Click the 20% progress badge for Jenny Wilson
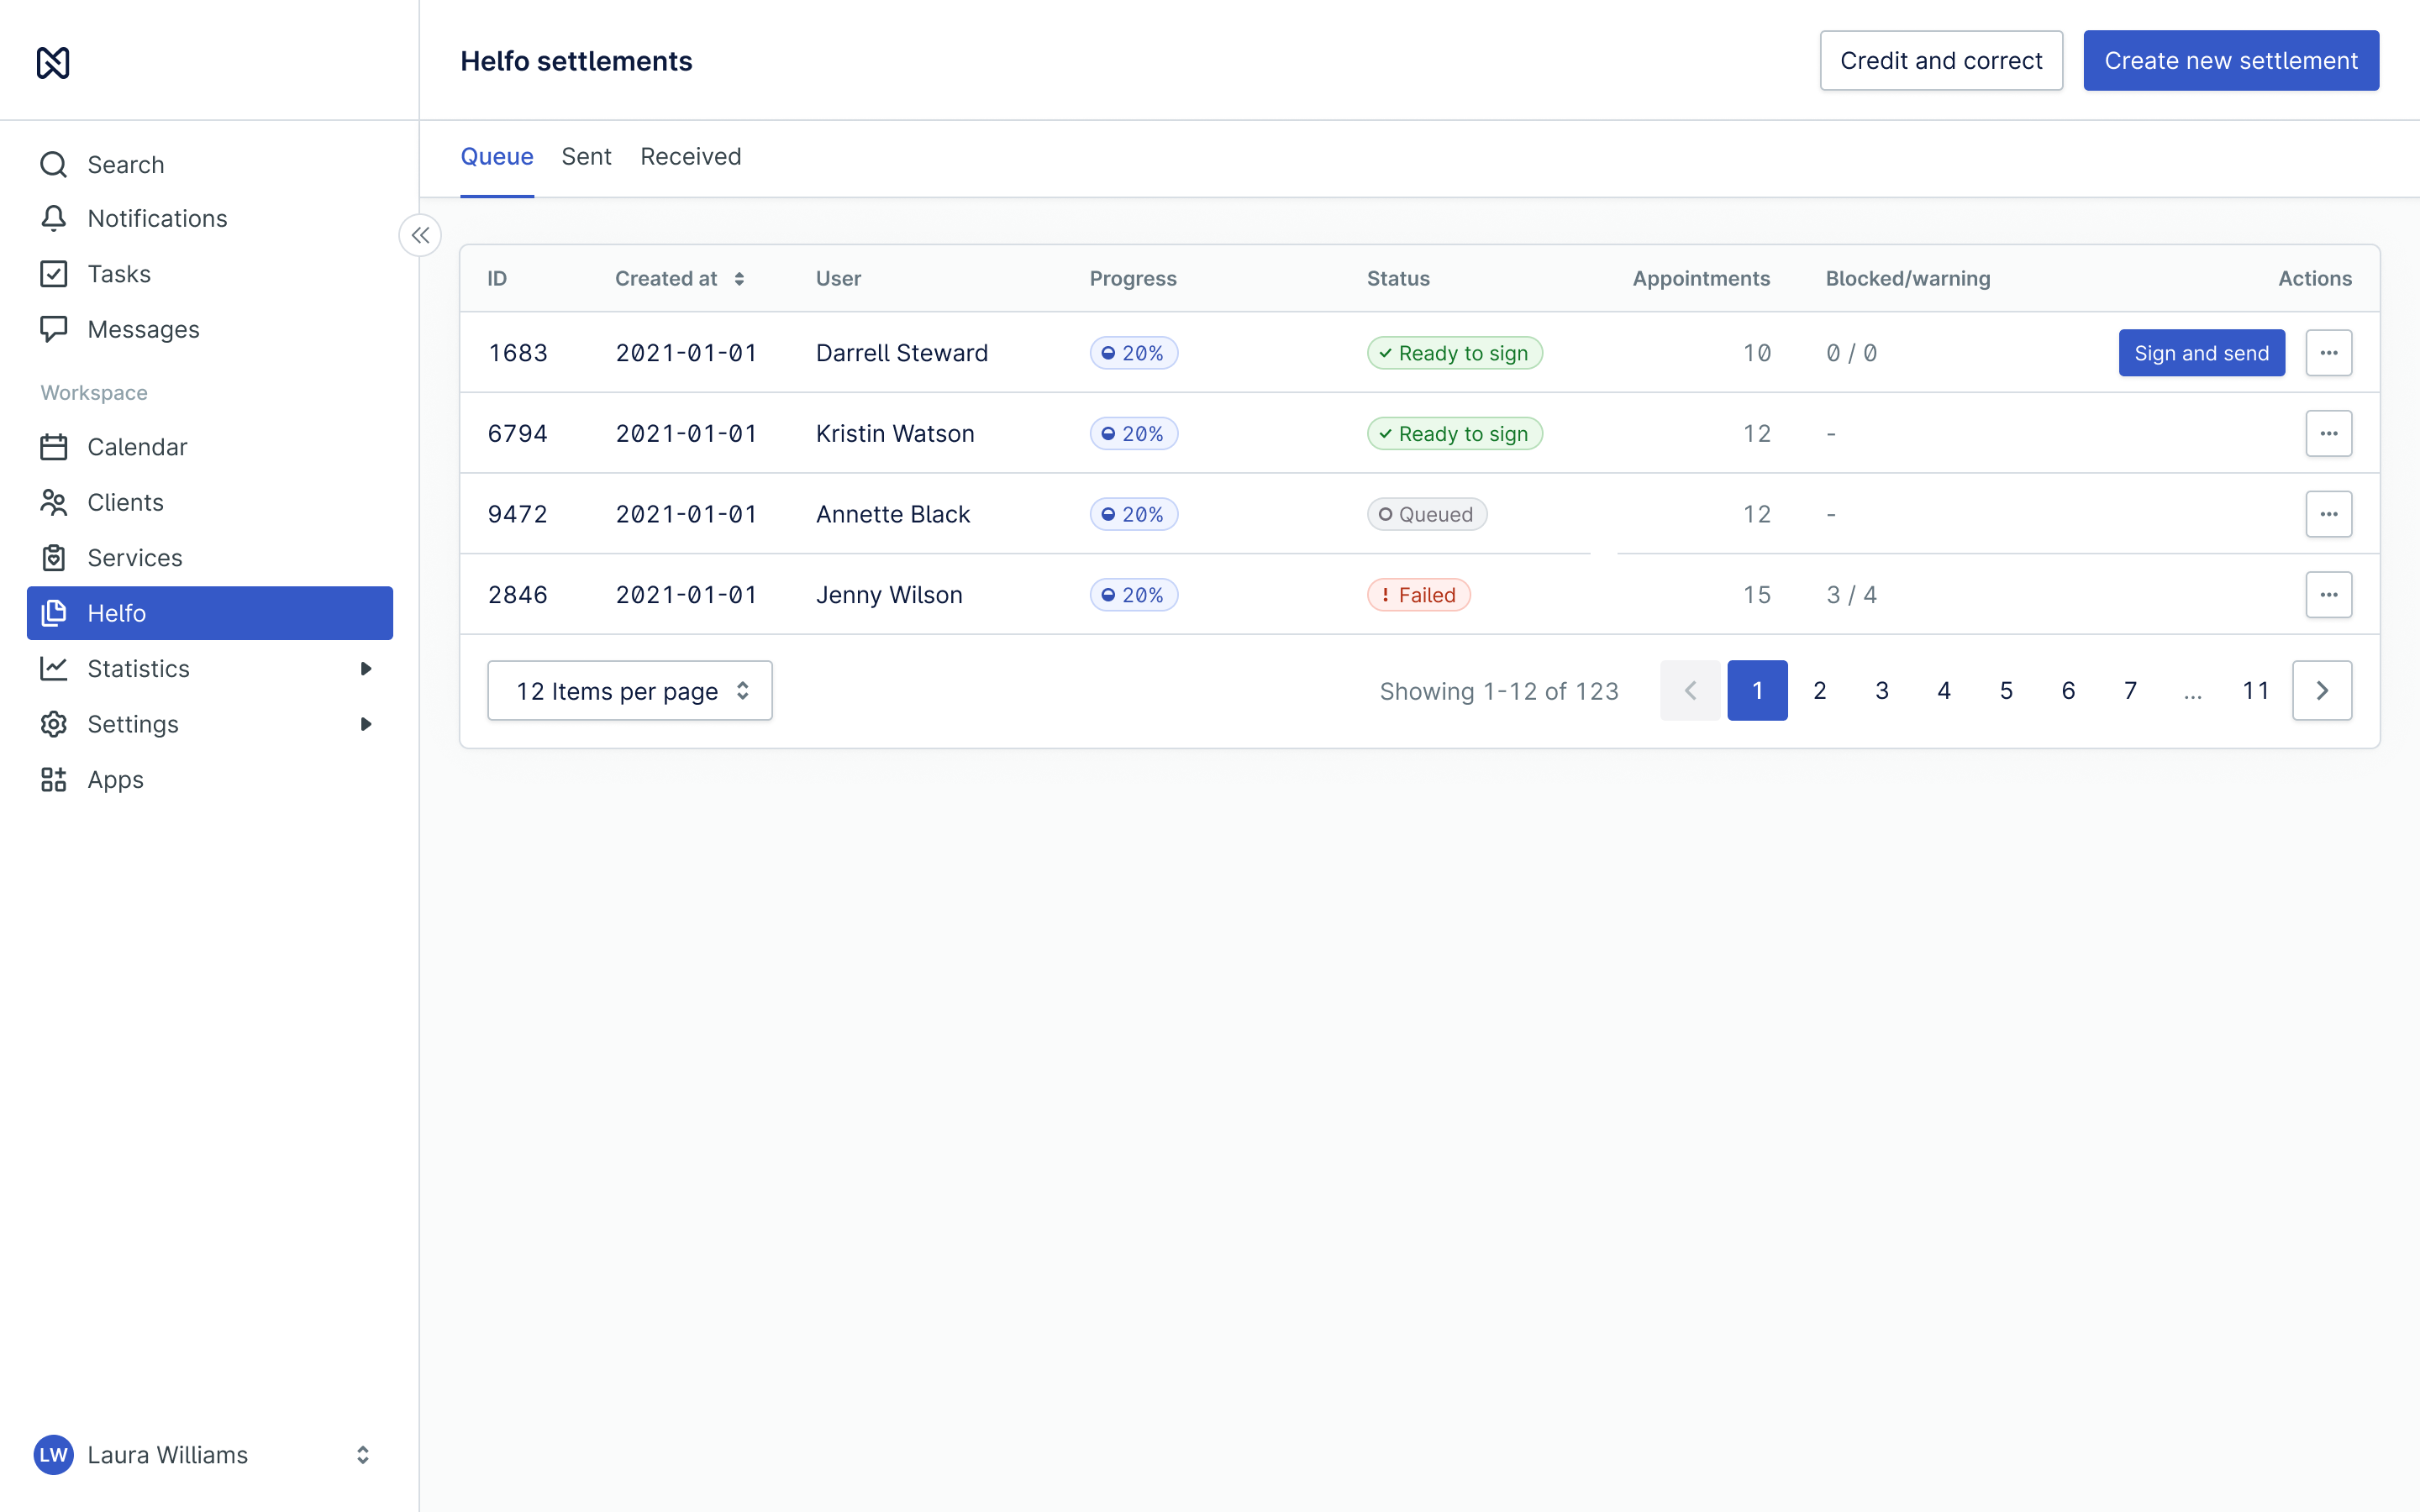This screenshot has width=2420, height=1512. (1134, 595)
